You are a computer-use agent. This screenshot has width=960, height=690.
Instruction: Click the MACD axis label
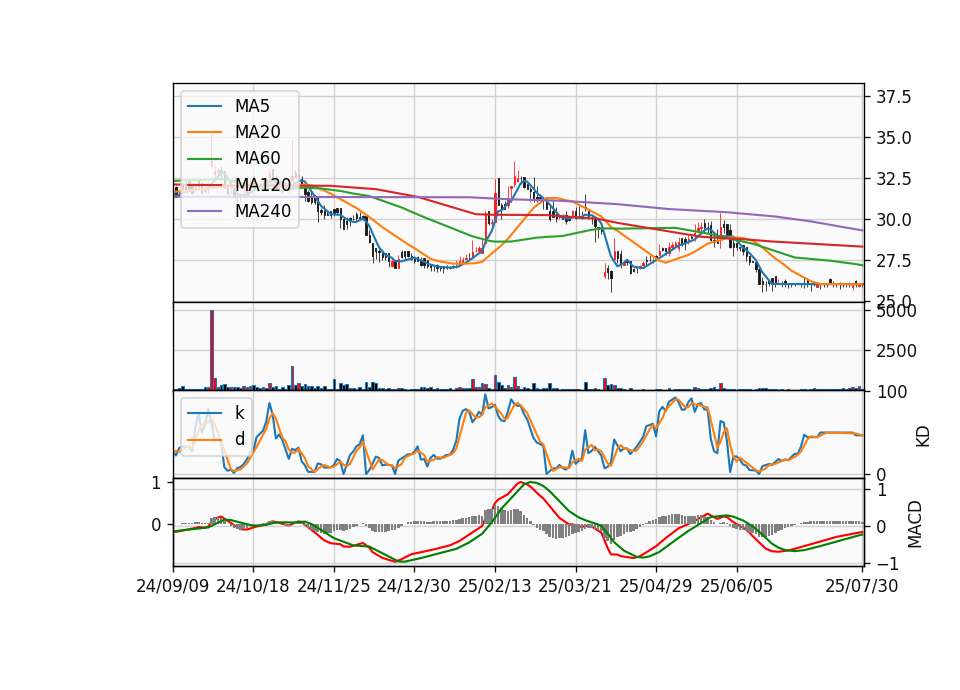[915, 524]
